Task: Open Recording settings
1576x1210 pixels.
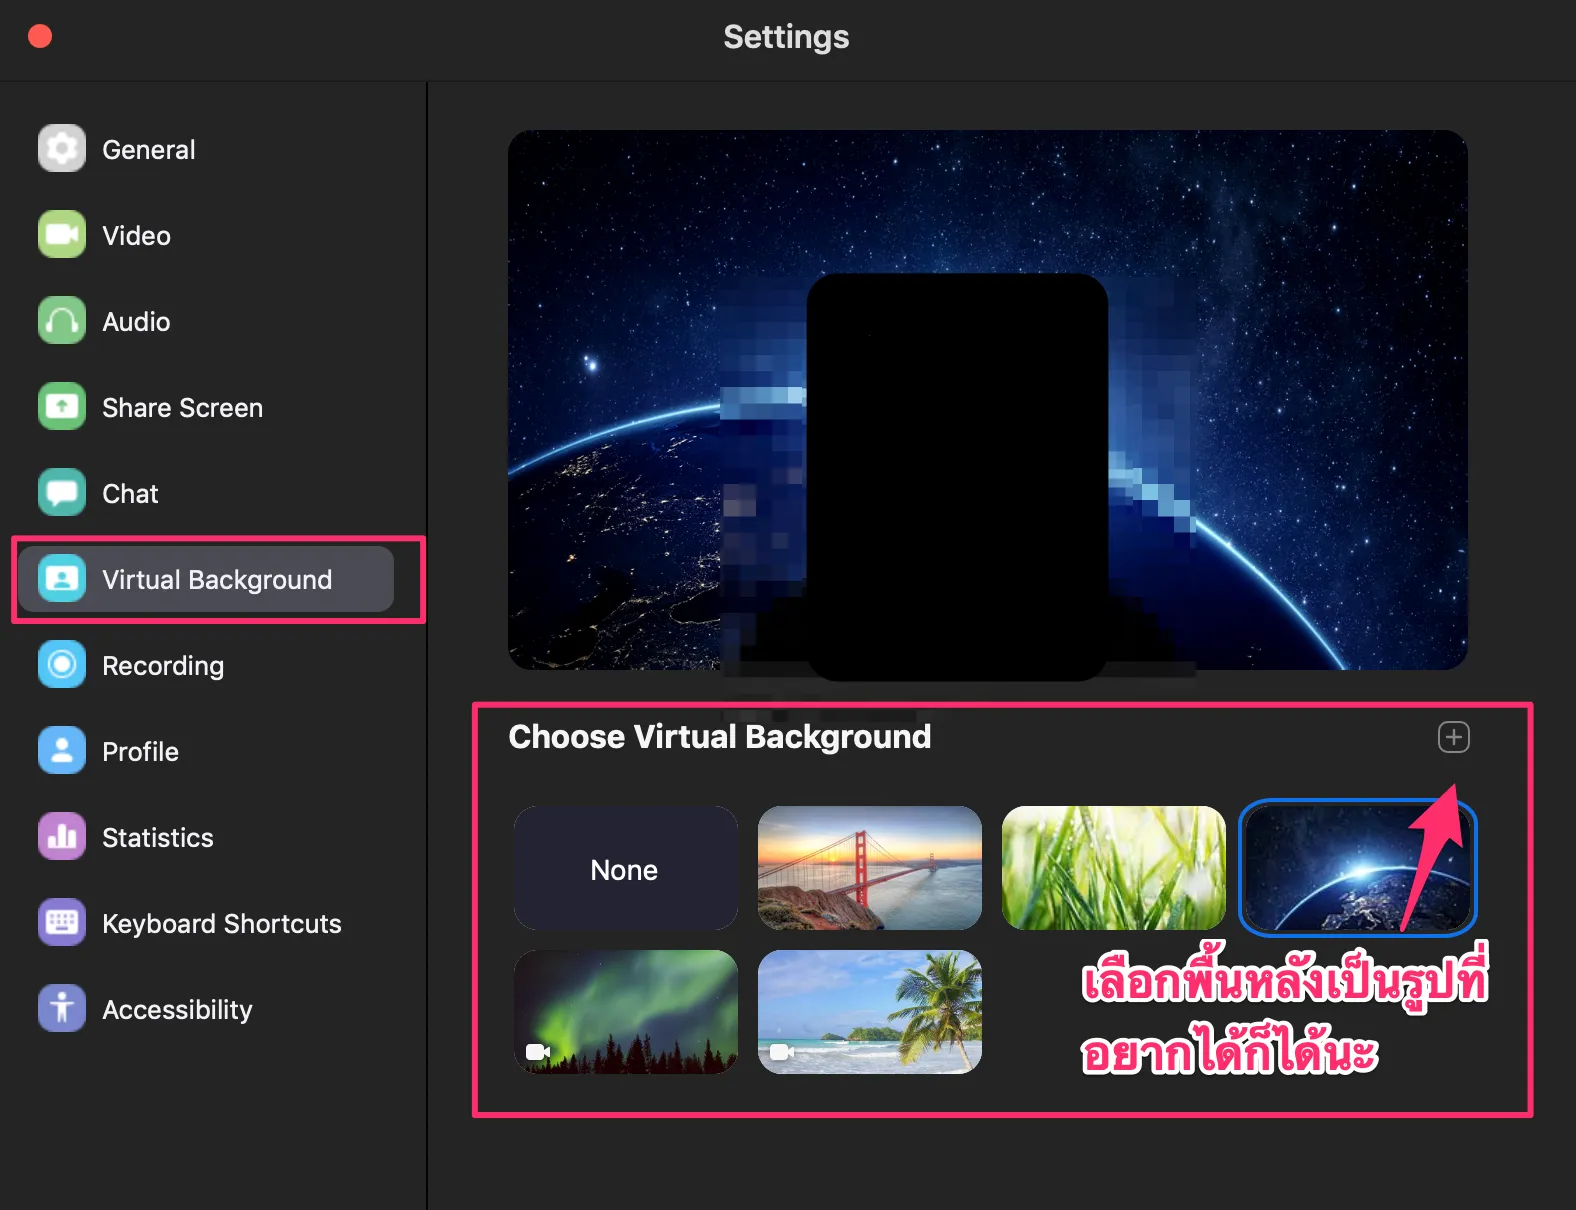Action: click(x=206, y=665)
